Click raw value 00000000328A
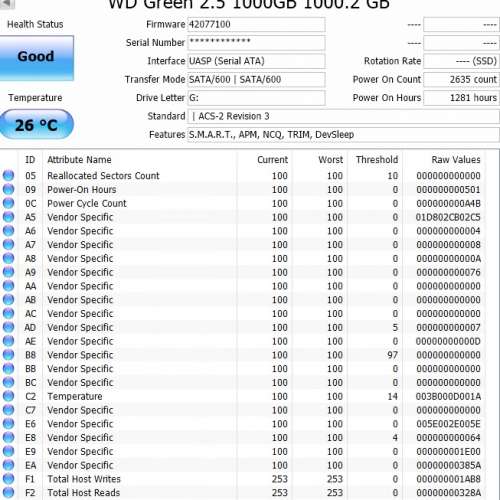 point(448,493)
